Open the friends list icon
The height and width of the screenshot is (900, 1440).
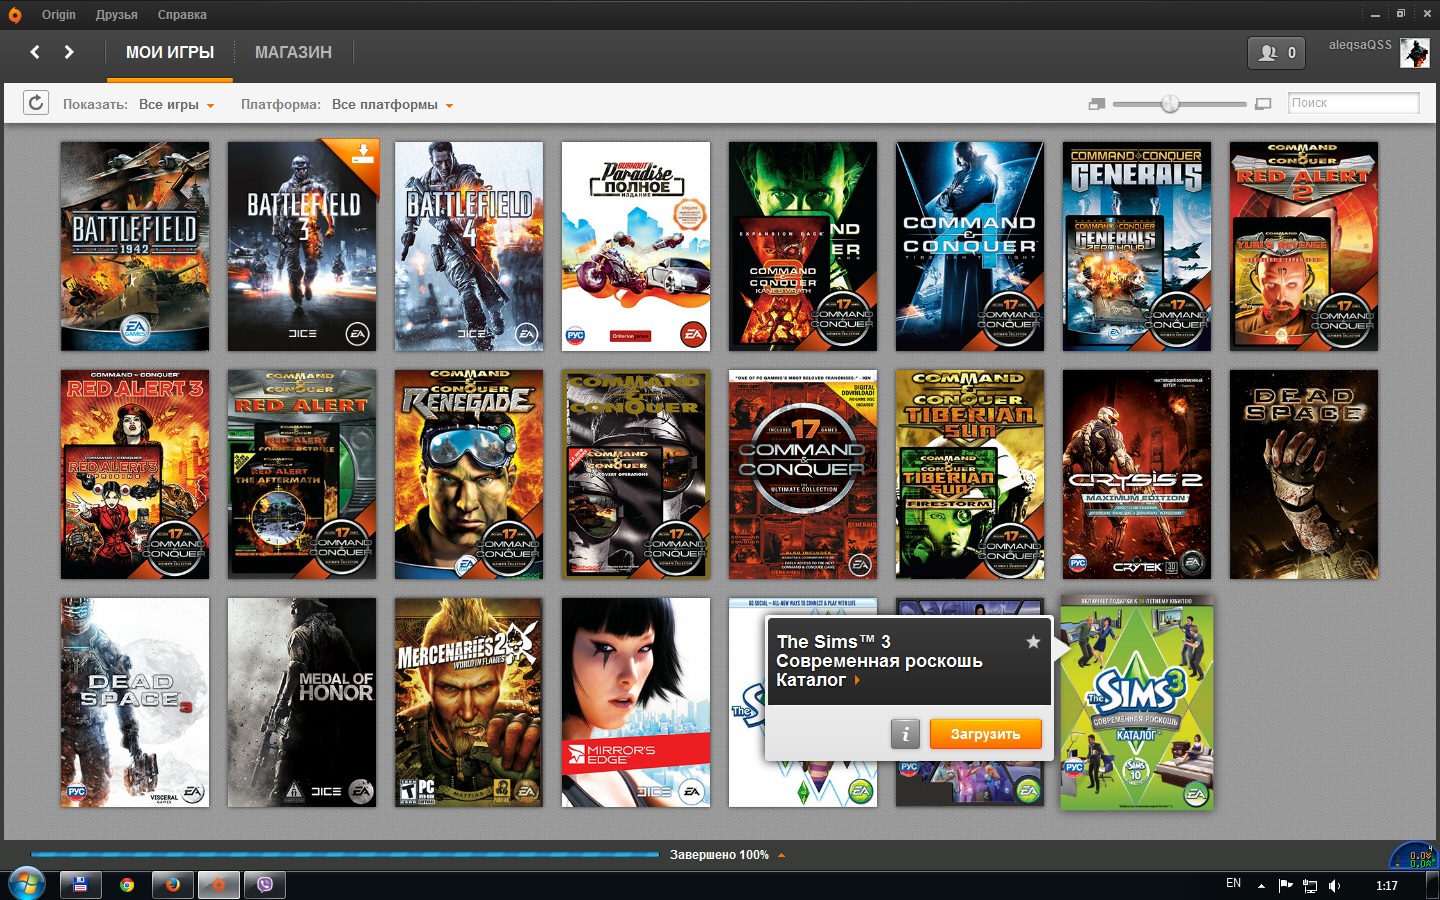1276,53
